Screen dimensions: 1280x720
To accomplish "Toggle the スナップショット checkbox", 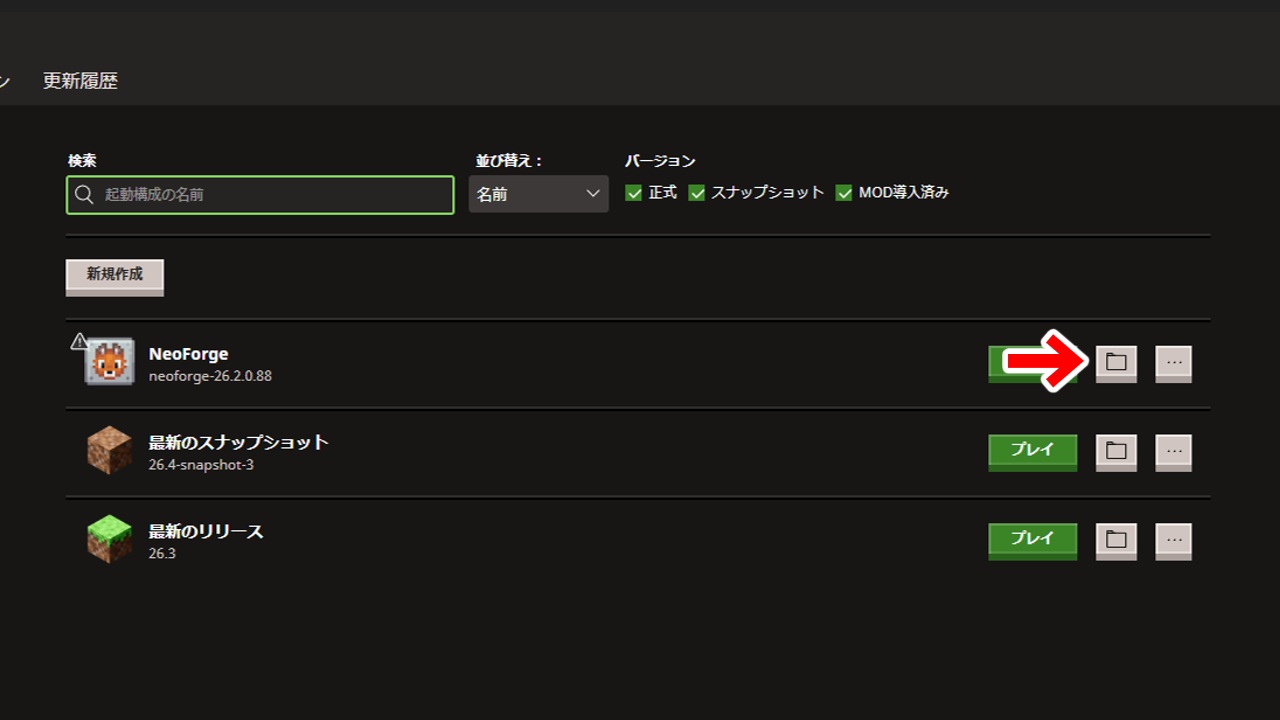I will (x=697, y=193).
